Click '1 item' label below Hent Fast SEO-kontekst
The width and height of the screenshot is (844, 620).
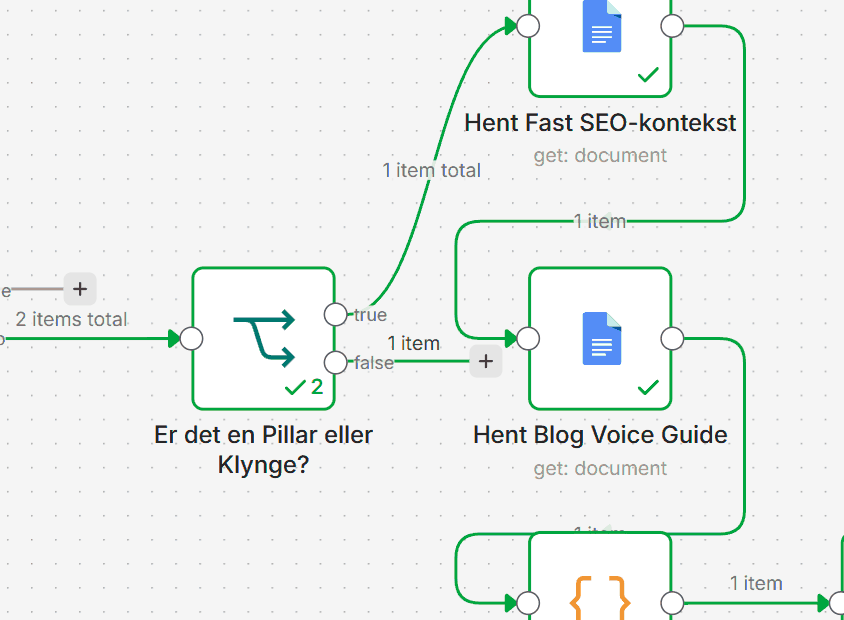pos(600,221)
